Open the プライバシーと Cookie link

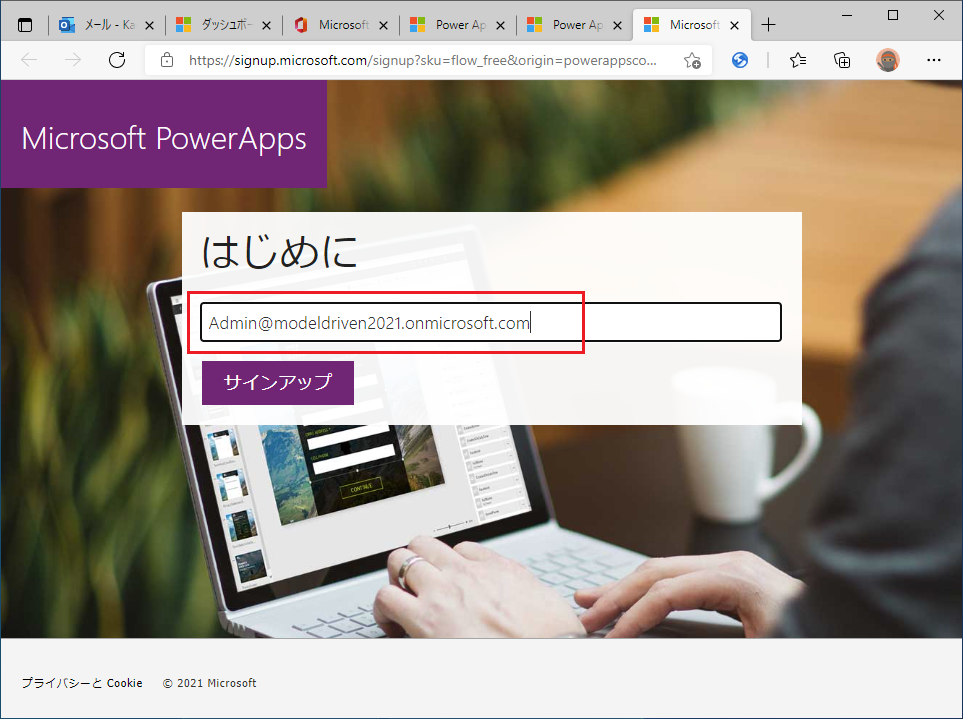[82, 683]
